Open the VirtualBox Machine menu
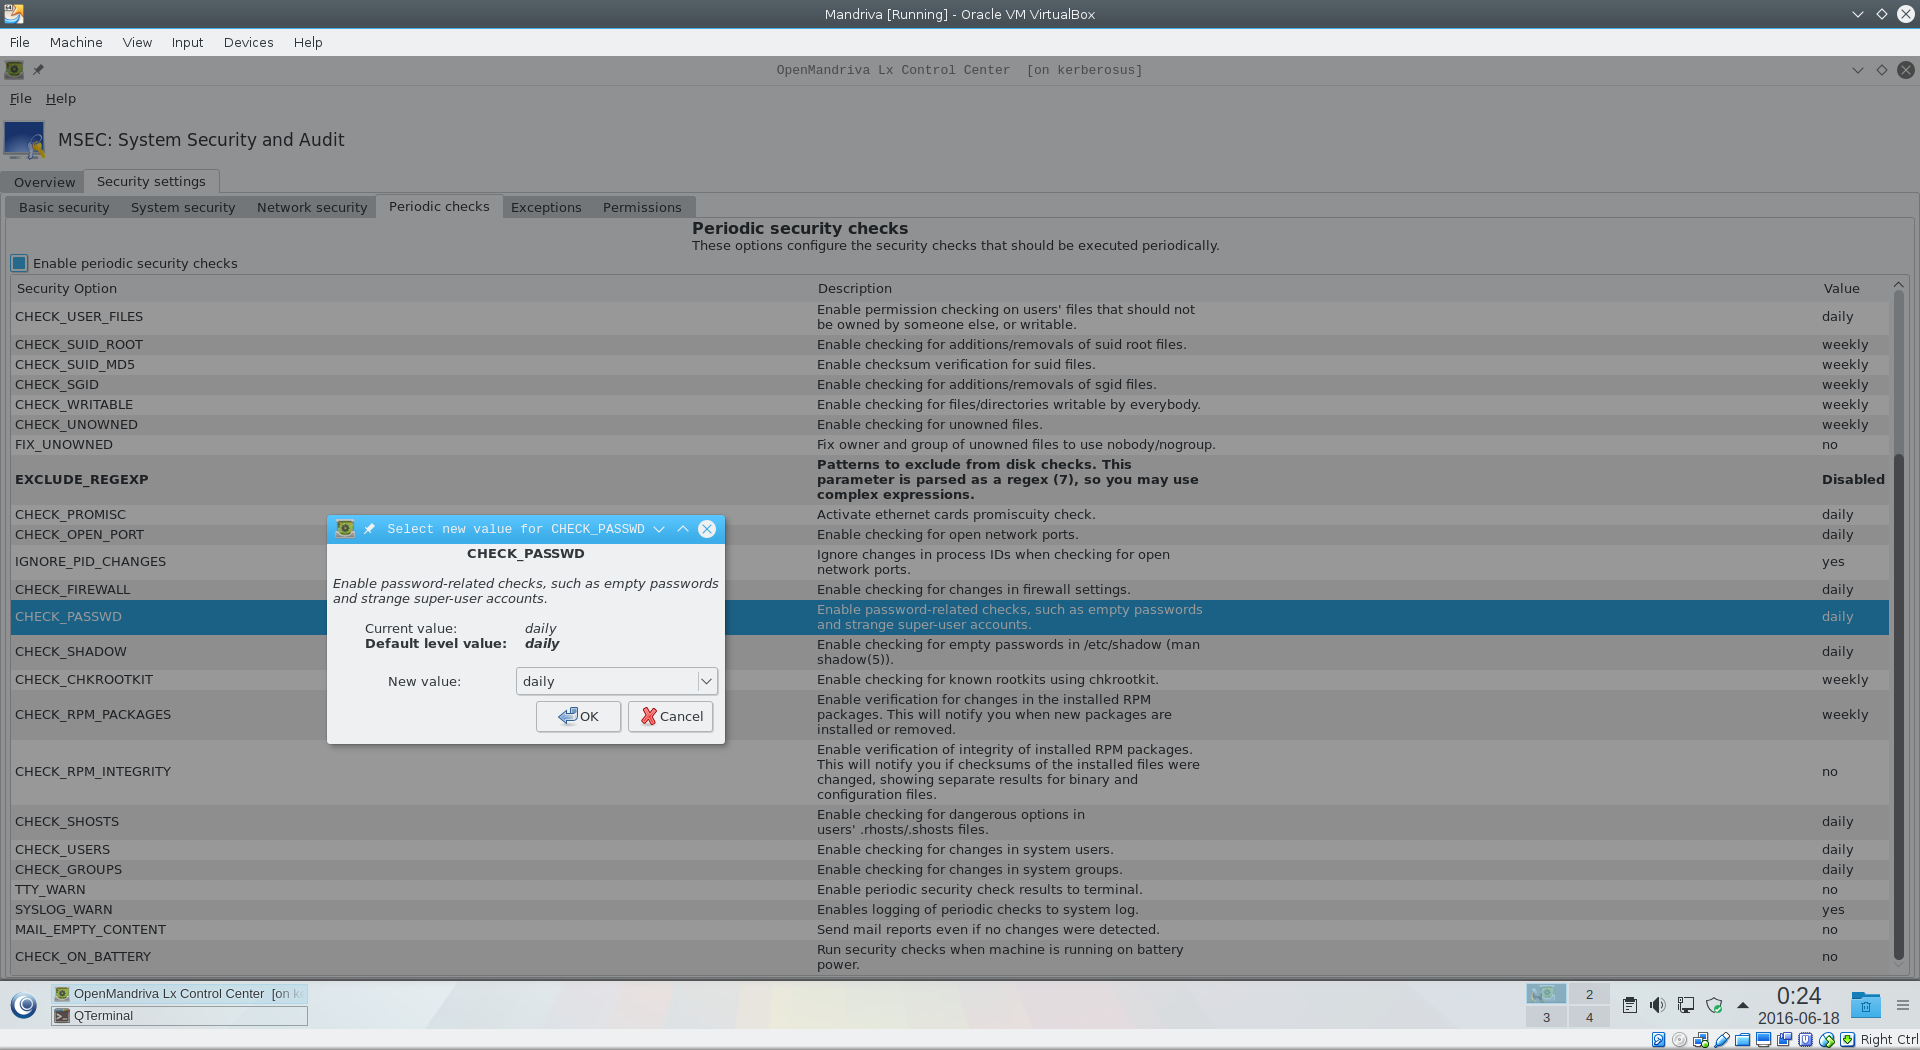 click(76, 42)
